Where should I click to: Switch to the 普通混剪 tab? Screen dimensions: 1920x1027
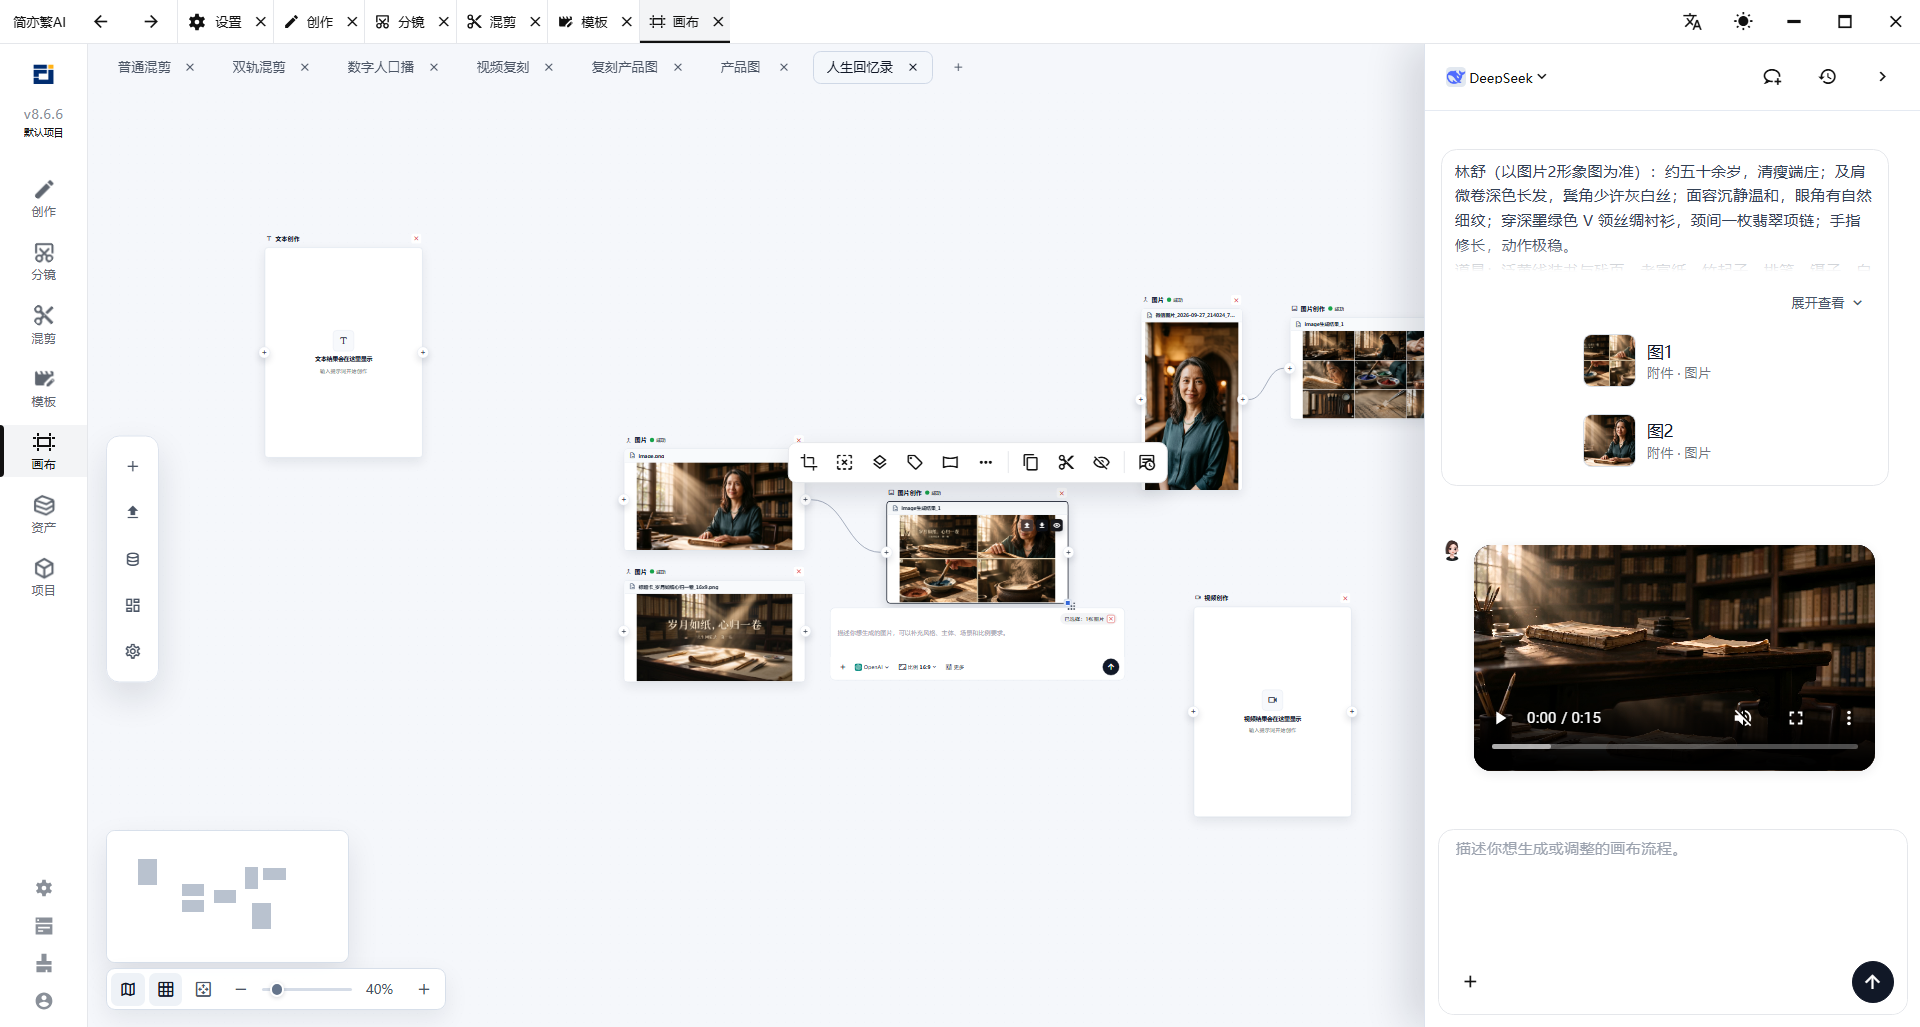(x=144, y=67)
